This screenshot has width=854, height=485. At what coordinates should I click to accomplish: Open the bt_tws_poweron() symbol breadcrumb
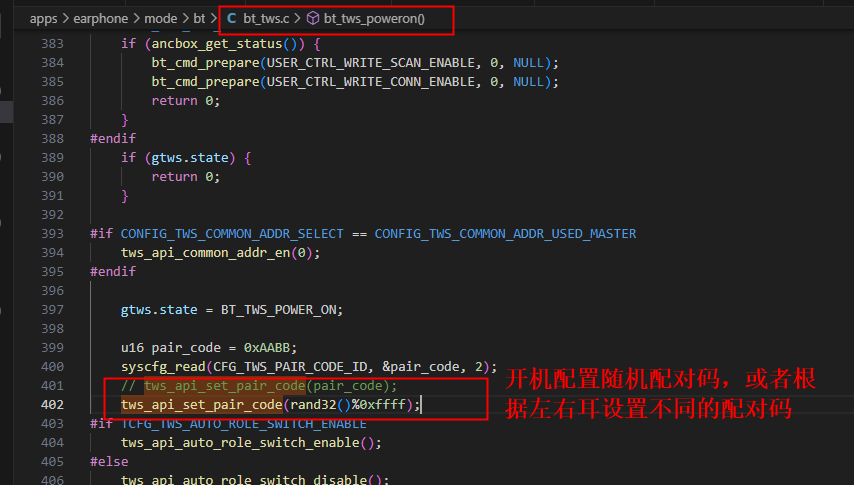374,19
